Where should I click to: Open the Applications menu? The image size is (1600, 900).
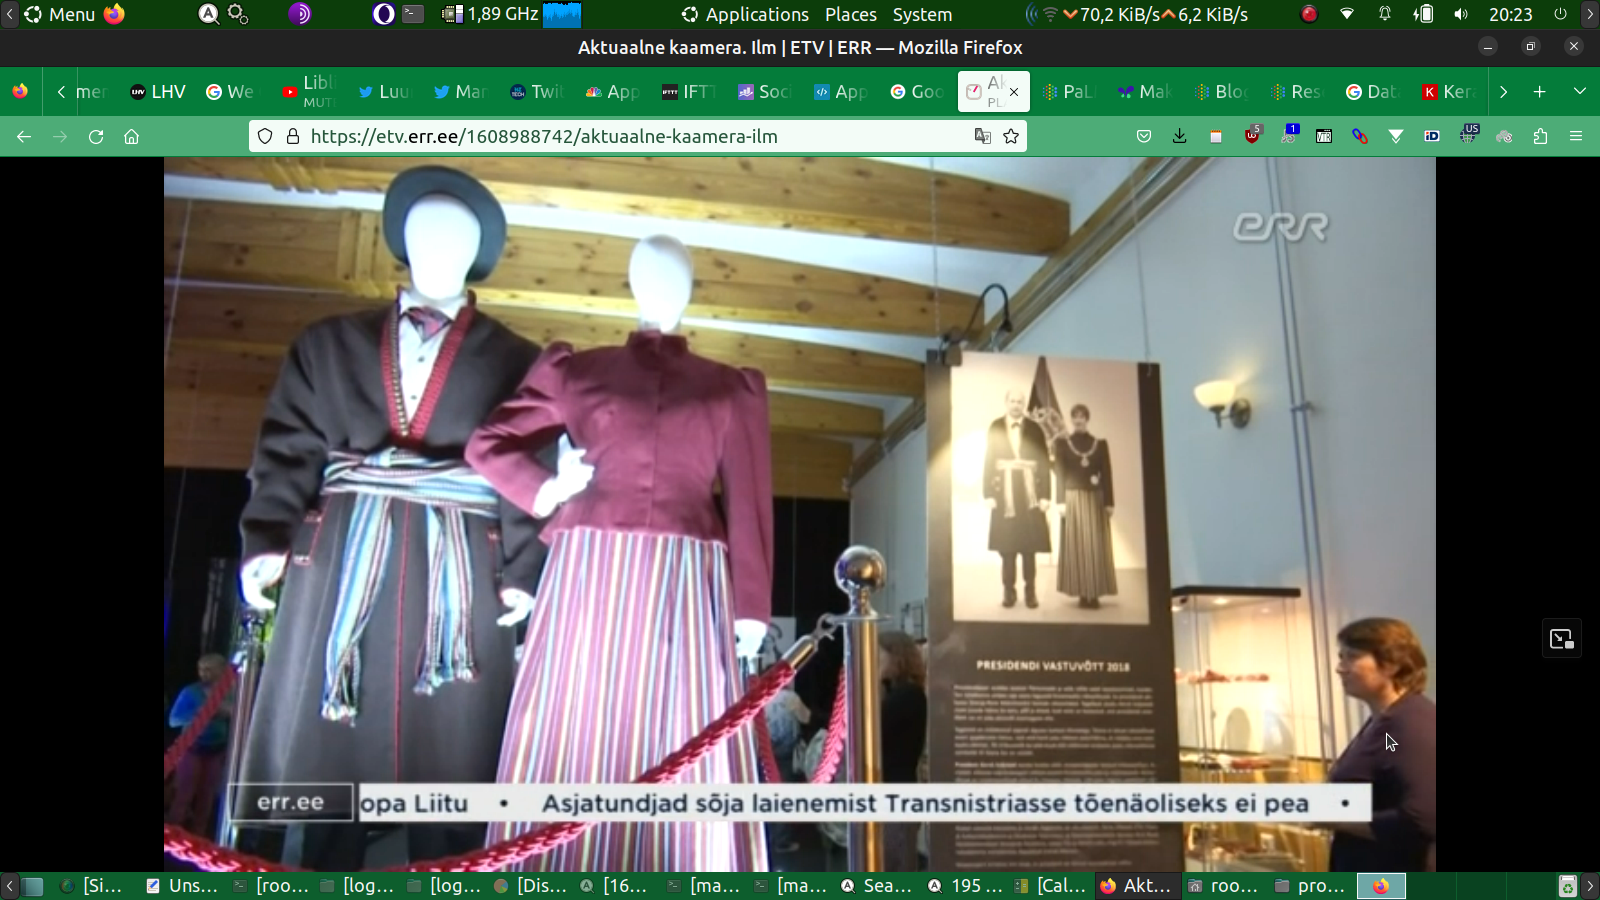tap(745, 14)
